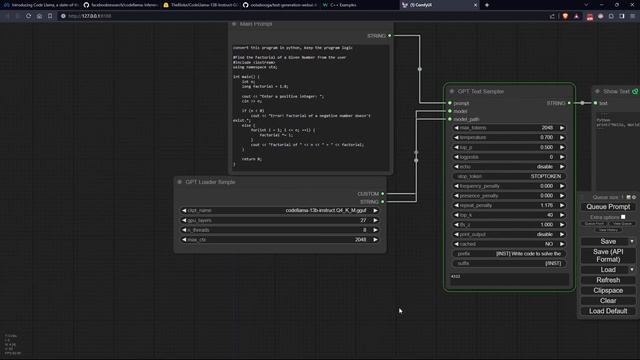Increase gpu_layers with right arrow

coord(376,220)
